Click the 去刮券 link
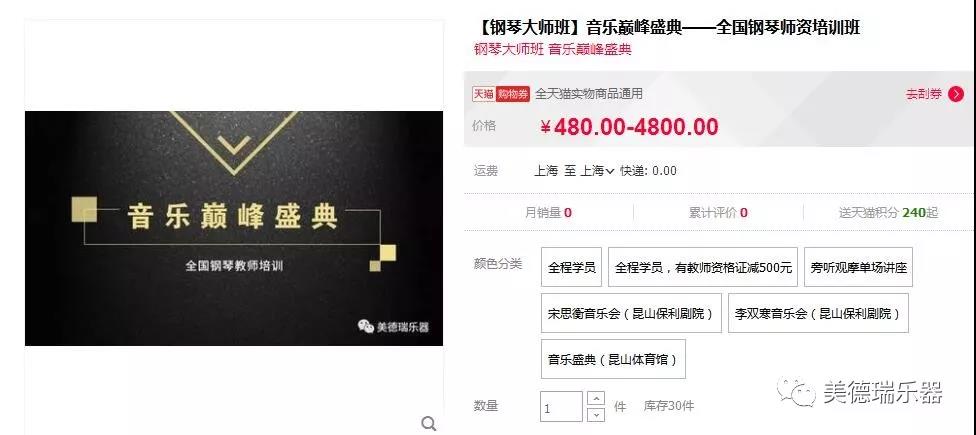The image size is (976, 435). click(x=924, y=94)
